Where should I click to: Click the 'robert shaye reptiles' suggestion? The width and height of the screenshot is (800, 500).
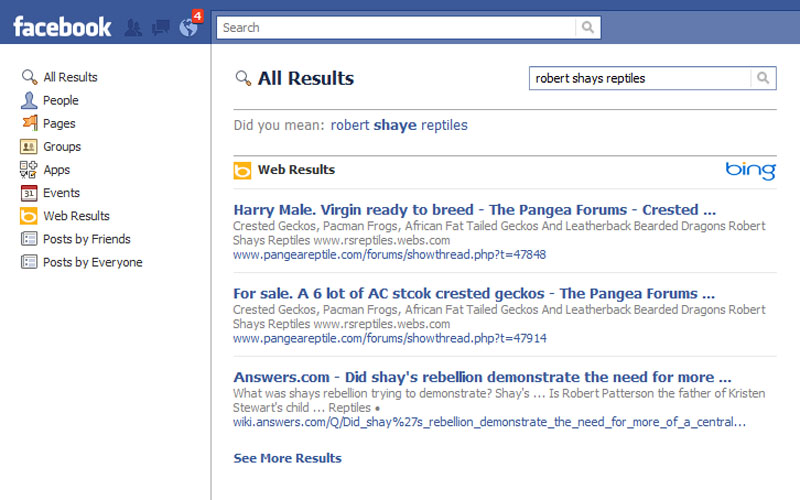[x=399, y=125]
